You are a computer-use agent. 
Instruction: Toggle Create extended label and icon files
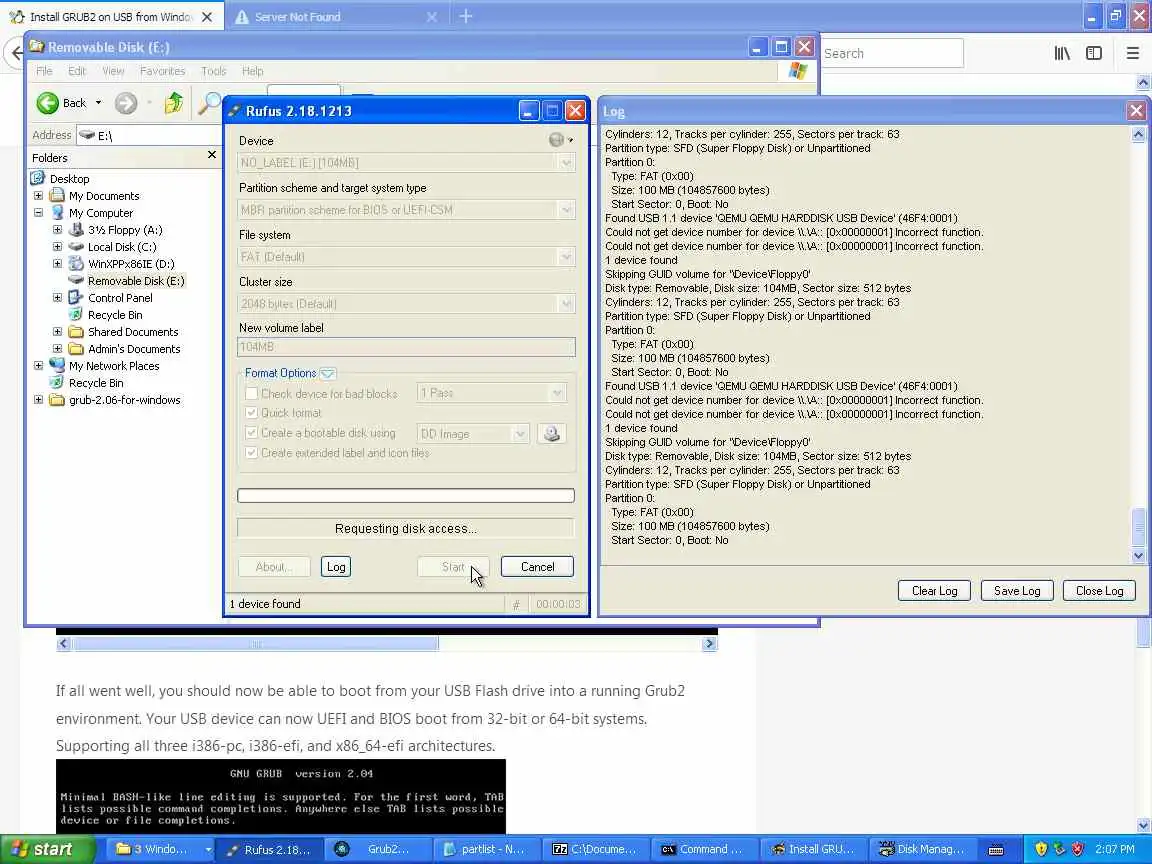251,453
